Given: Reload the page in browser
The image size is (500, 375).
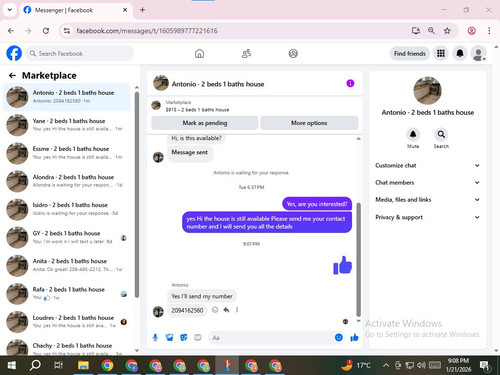Looking at the screenshot, I should (x=46, y=31).
